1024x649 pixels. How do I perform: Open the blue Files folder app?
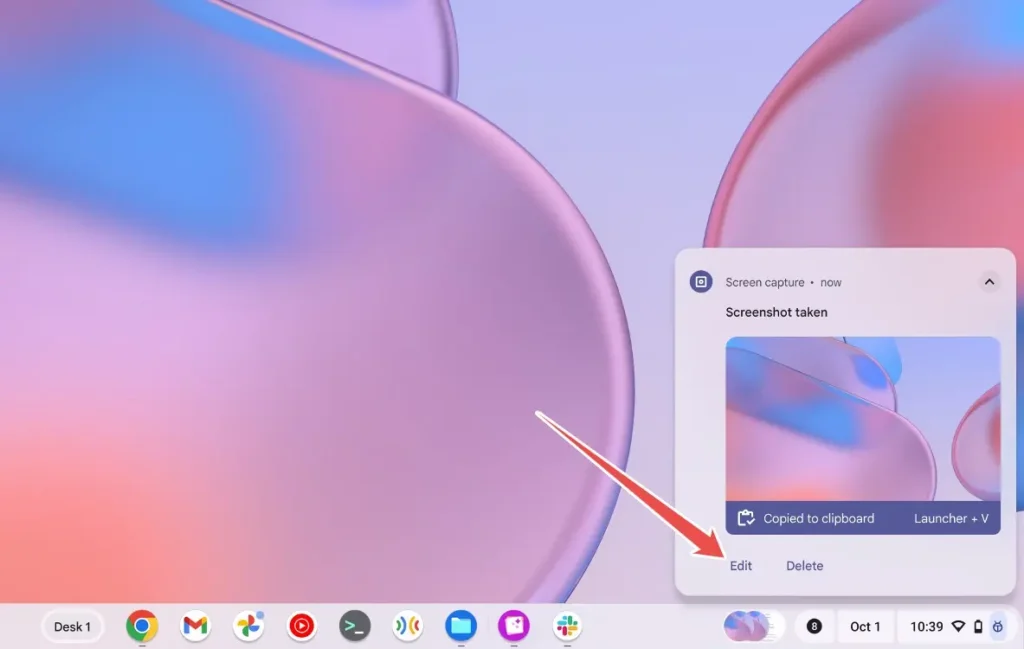[x=460, y=627]
